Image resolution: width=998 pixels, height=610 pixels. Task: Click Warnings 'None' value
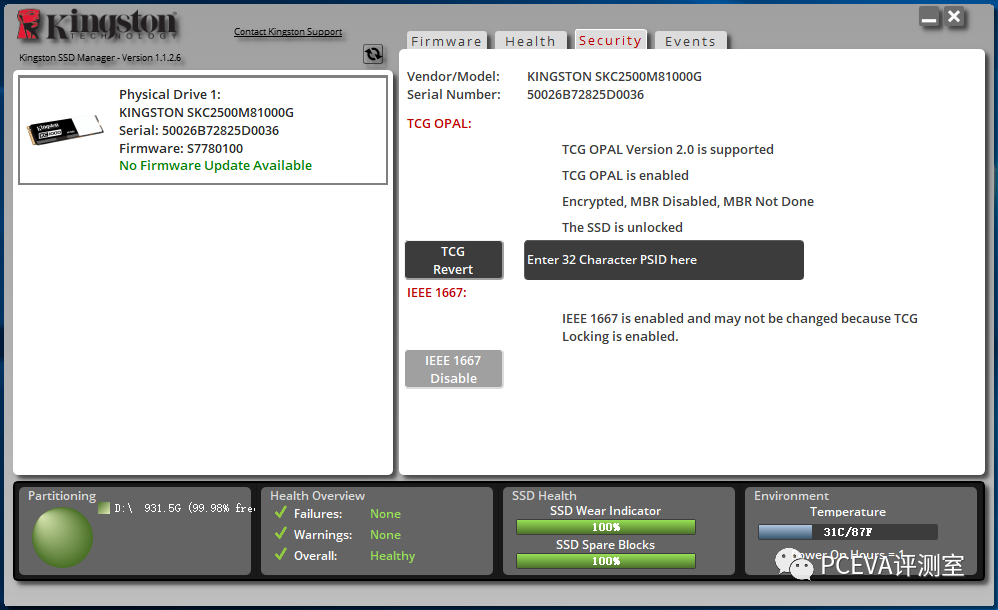pyautogui.click(x=385, y=535)
